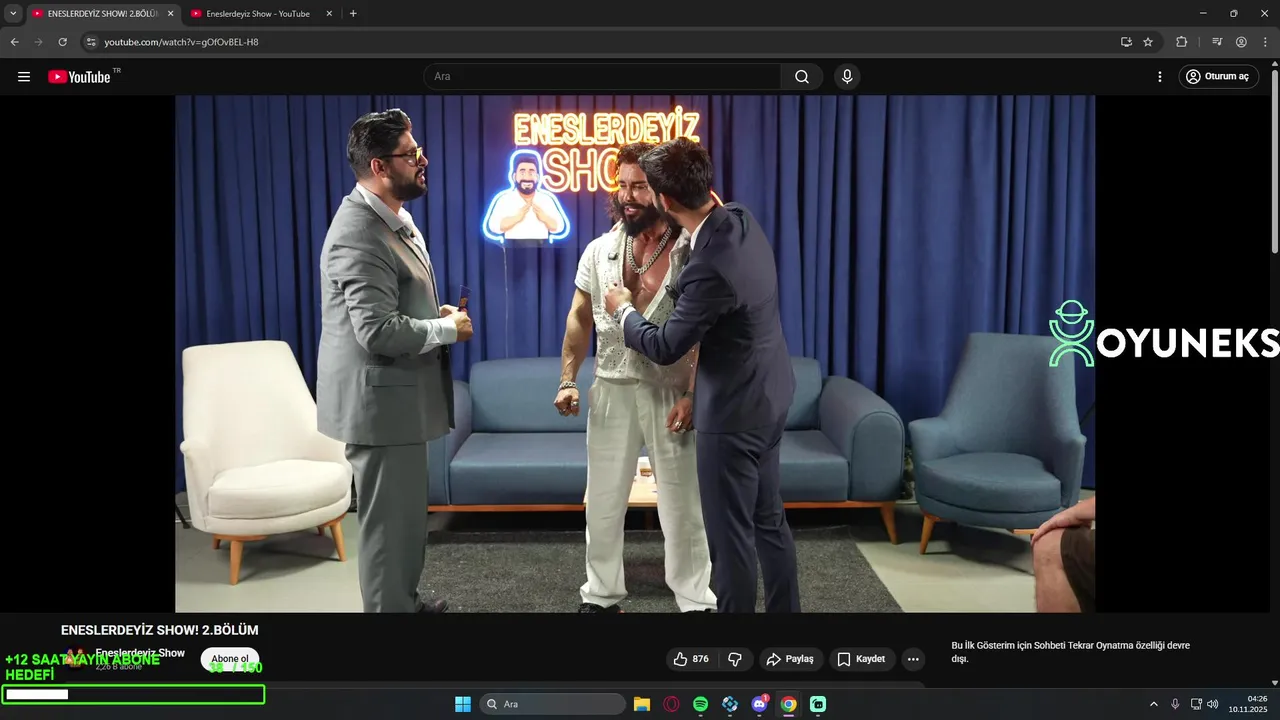Click the YouTube search magnifier button
The width and height of the screenshot is (1280, 720).
point(802,77)
